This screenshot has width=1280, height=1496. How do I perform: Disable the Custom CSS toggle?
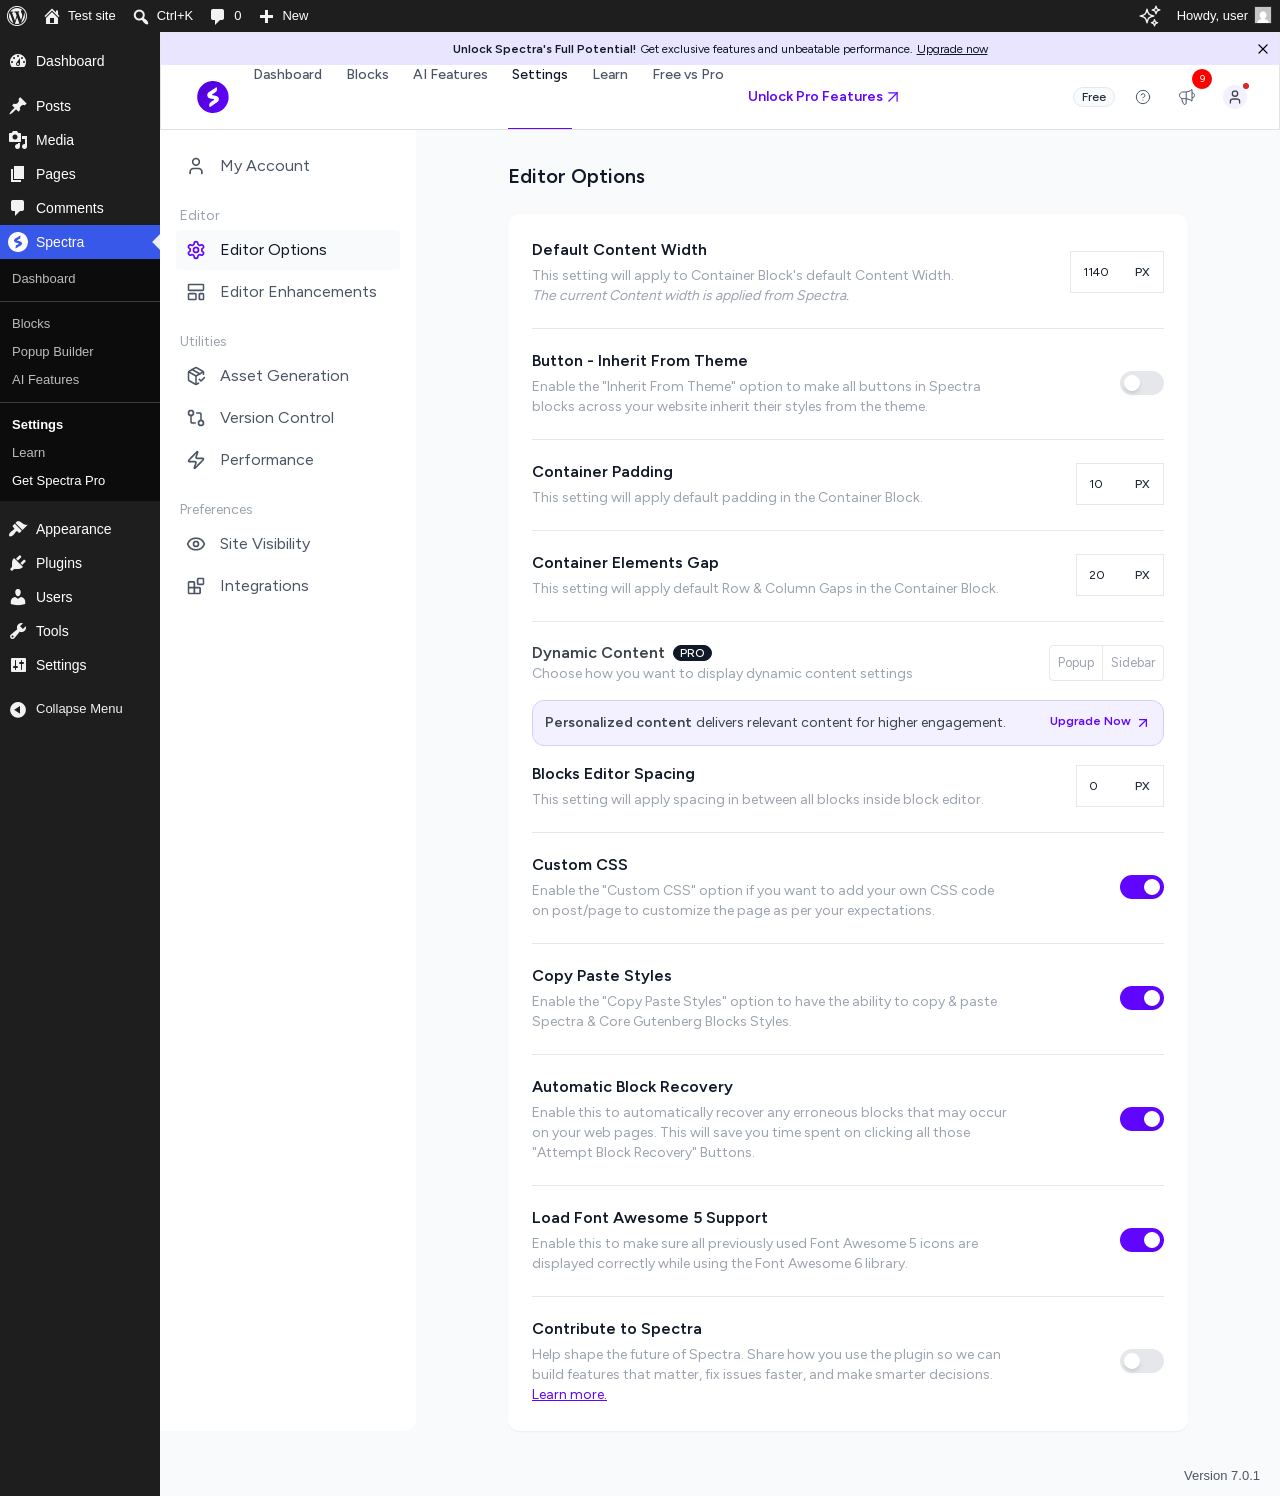tap(1142, 887)
